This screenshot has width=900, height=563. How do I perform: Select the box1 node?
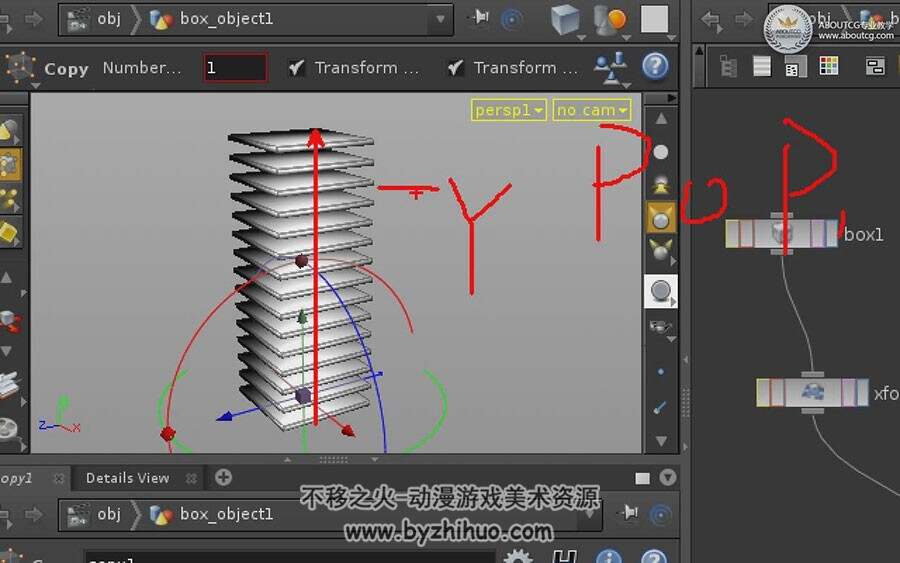[x=781, y=234]
